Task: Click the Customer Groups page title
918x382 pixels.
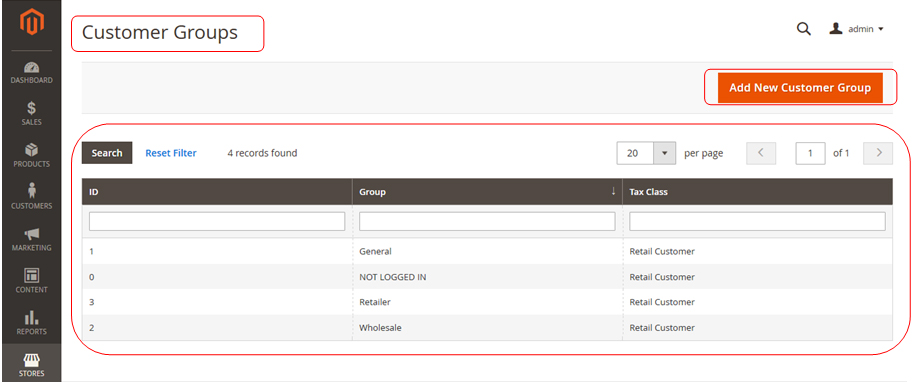Action: click(x=160, y=32)
